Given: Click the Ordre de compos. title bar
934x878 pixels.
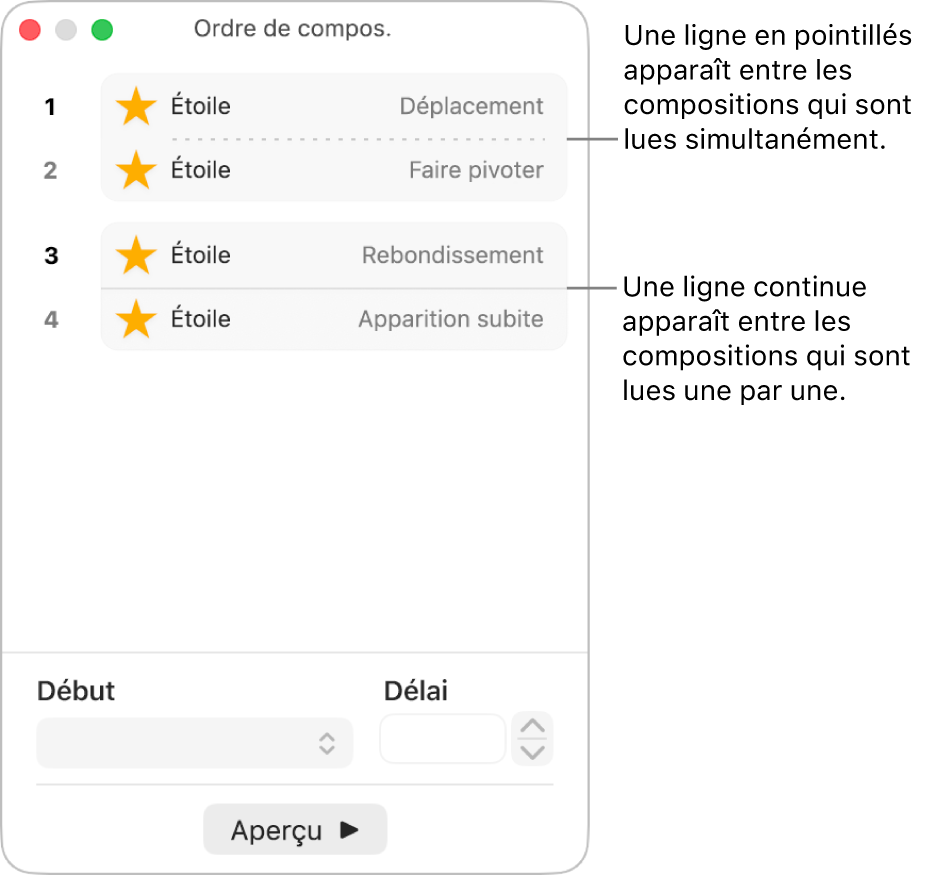Looking at the screenshot, I should point(294,28).
